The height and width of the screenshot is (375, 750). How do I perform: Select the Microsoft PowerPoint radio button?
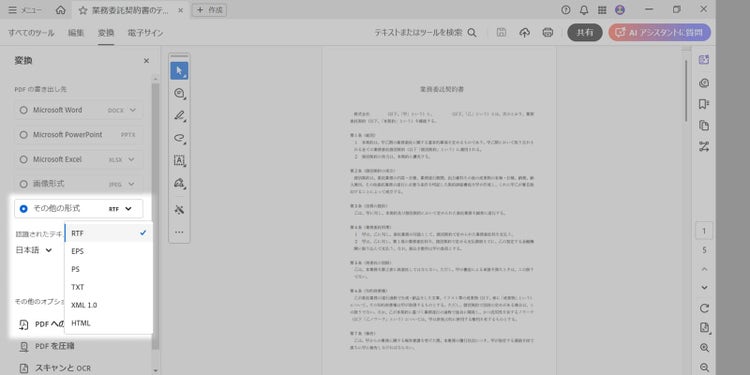click(x=23, y=135)
